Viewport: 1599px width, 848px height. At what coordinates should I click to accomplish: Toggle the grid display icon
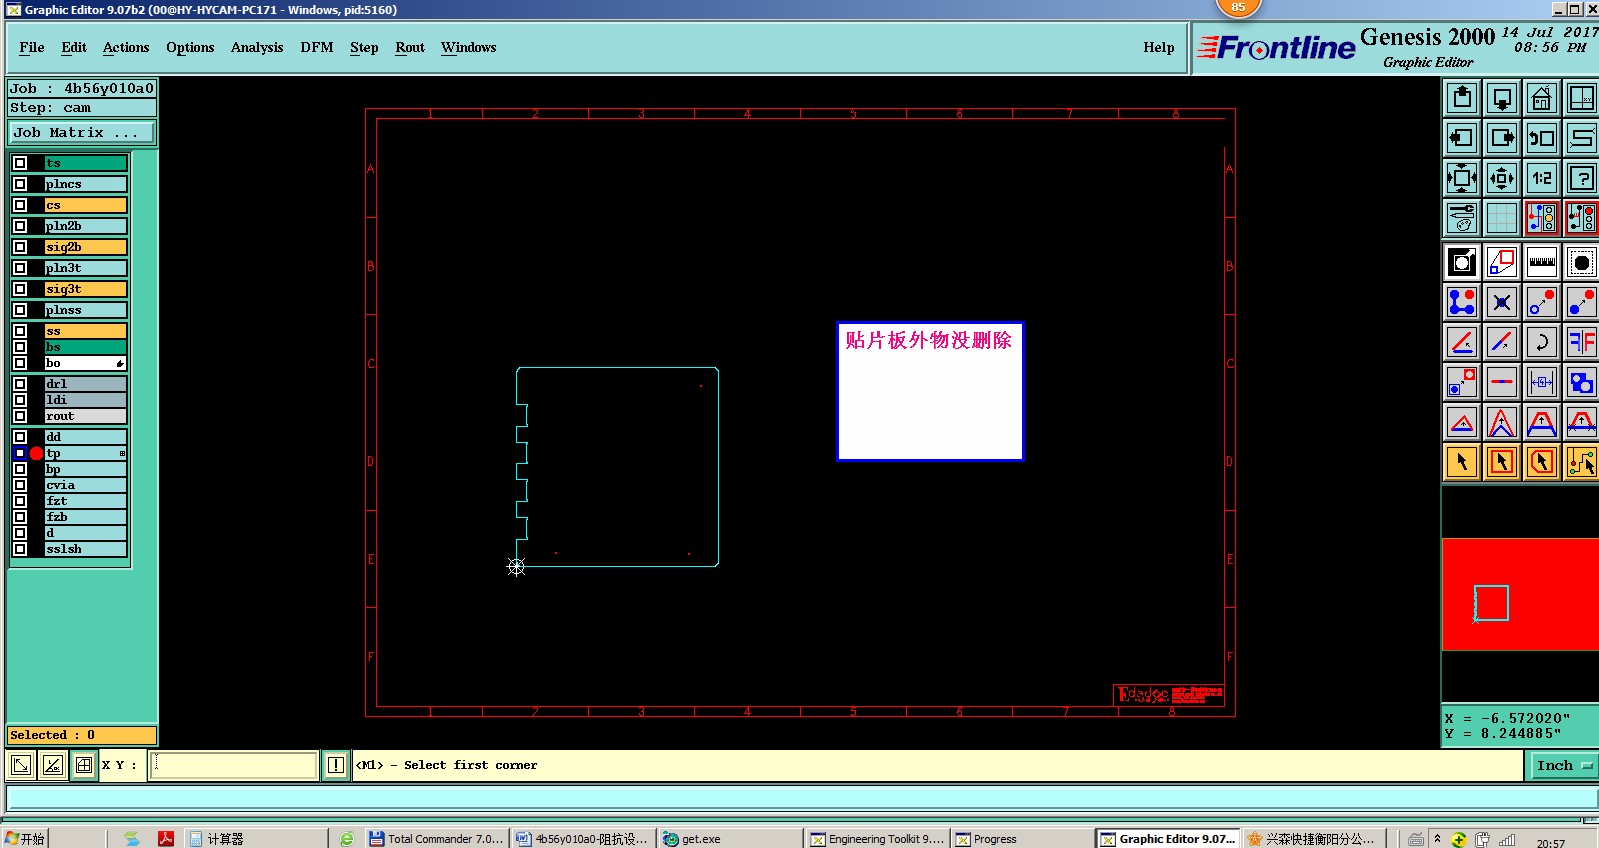coord(1502,218)
